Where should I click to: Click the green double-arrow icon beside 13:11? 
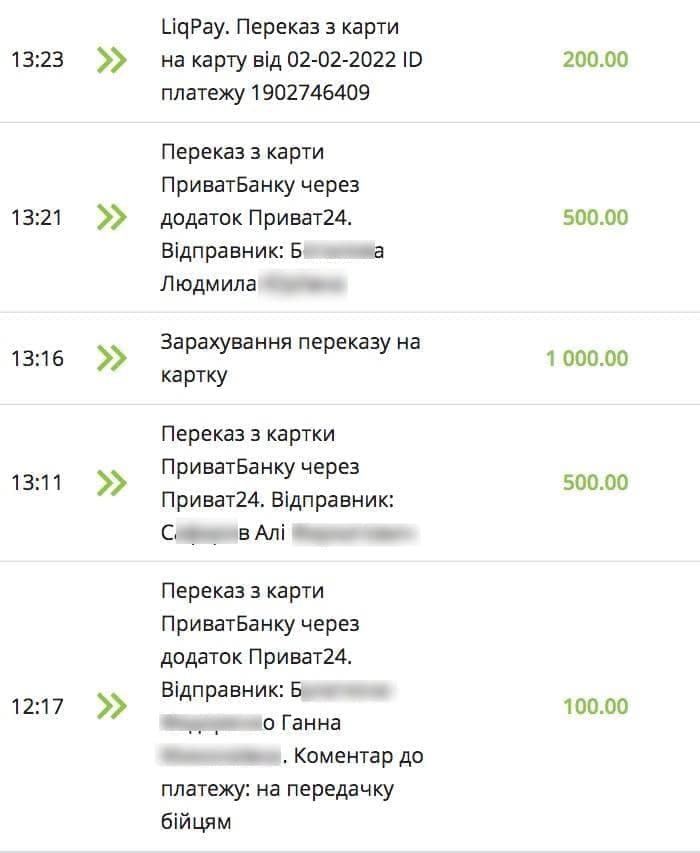pyautogui.click(x=112, y=483)
